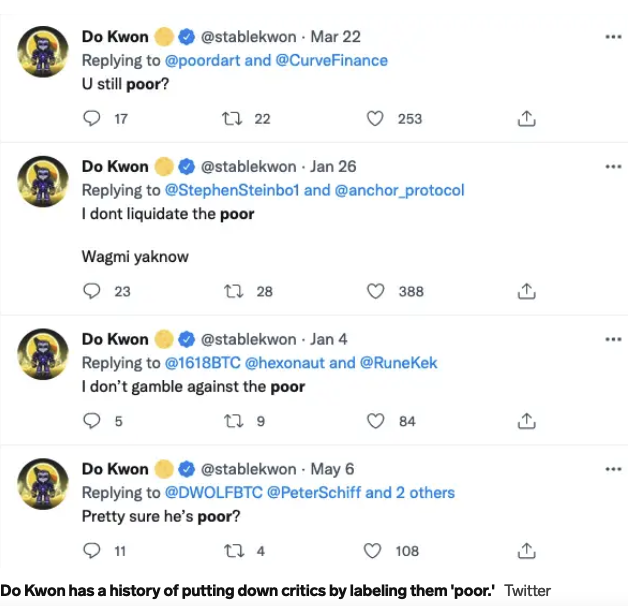Open the @anchor_protocol mention link
Viewport: 628px width, 606px height.
pyautogui.click(x=399, y=190)
